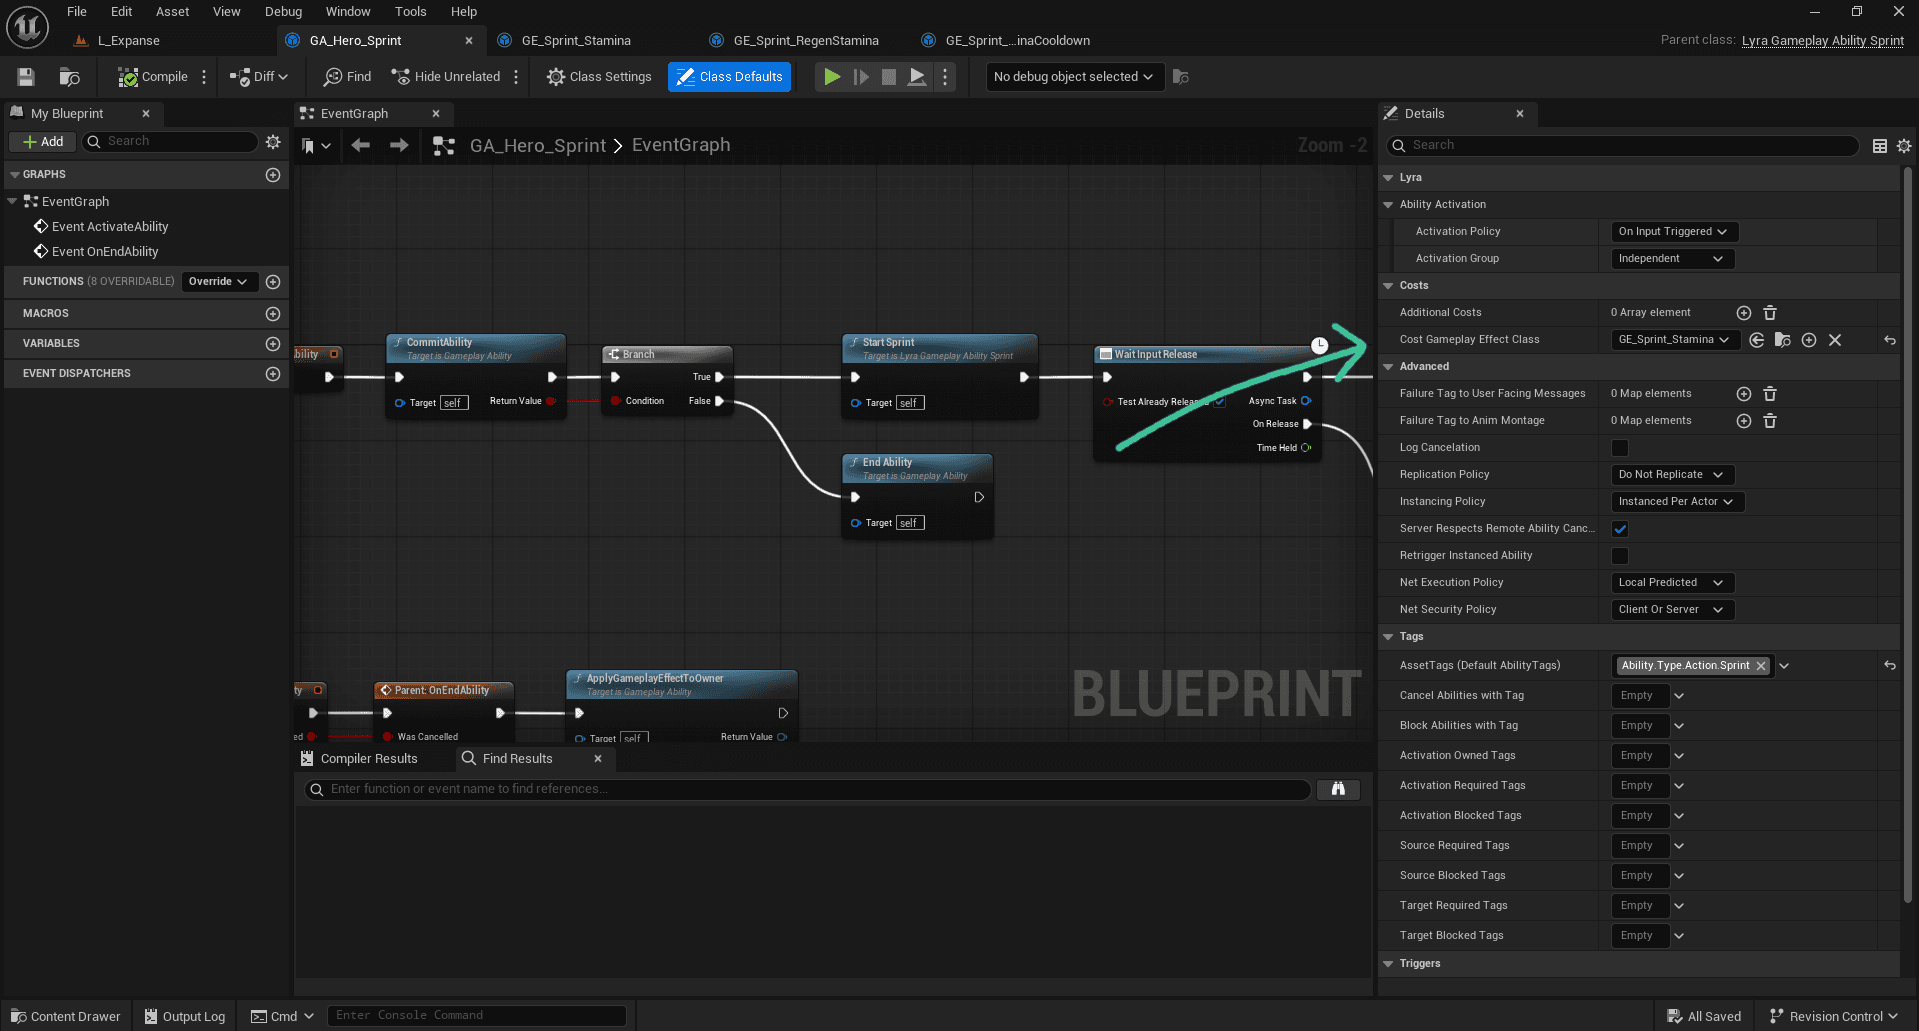
Task: Click the debug object browse icon
Action: point(1181,77)
